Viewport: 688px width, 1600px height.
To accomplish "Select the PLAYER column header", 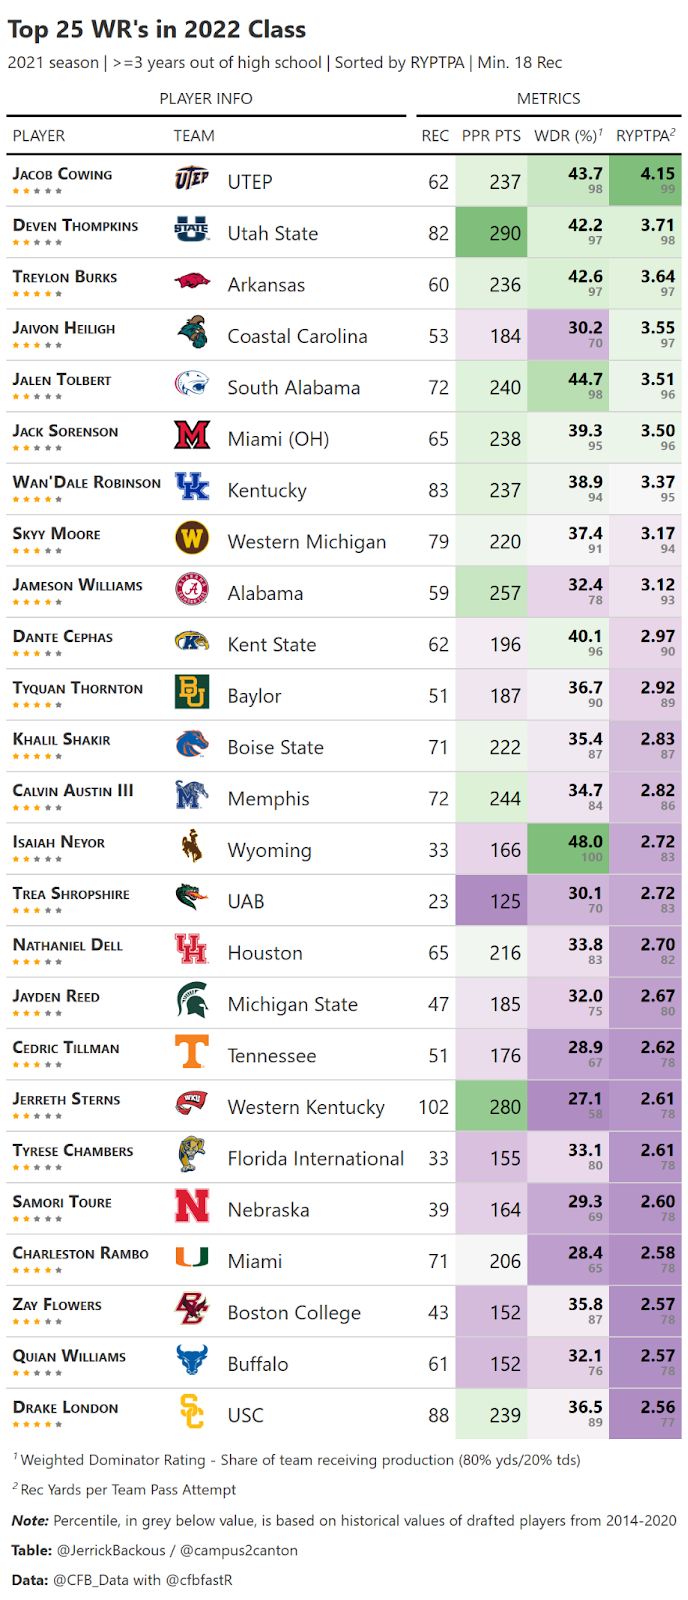I will coord(39,136).
